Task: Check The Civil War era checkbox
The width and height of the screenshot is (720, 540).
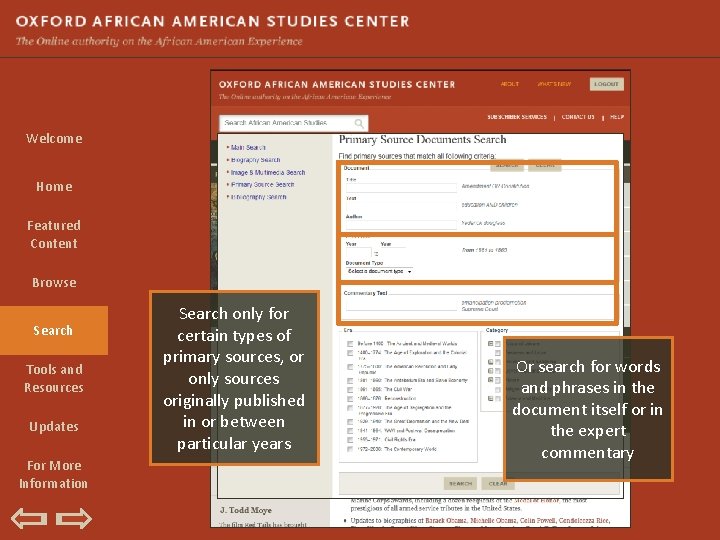Action: pyautogui.click(x=350, y=389)
